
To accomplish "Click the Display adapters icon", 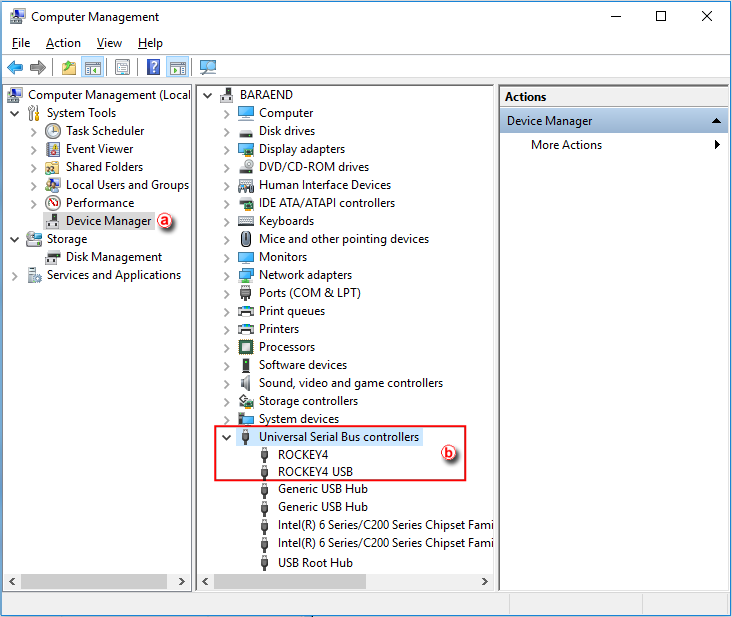I will point(246,149).
